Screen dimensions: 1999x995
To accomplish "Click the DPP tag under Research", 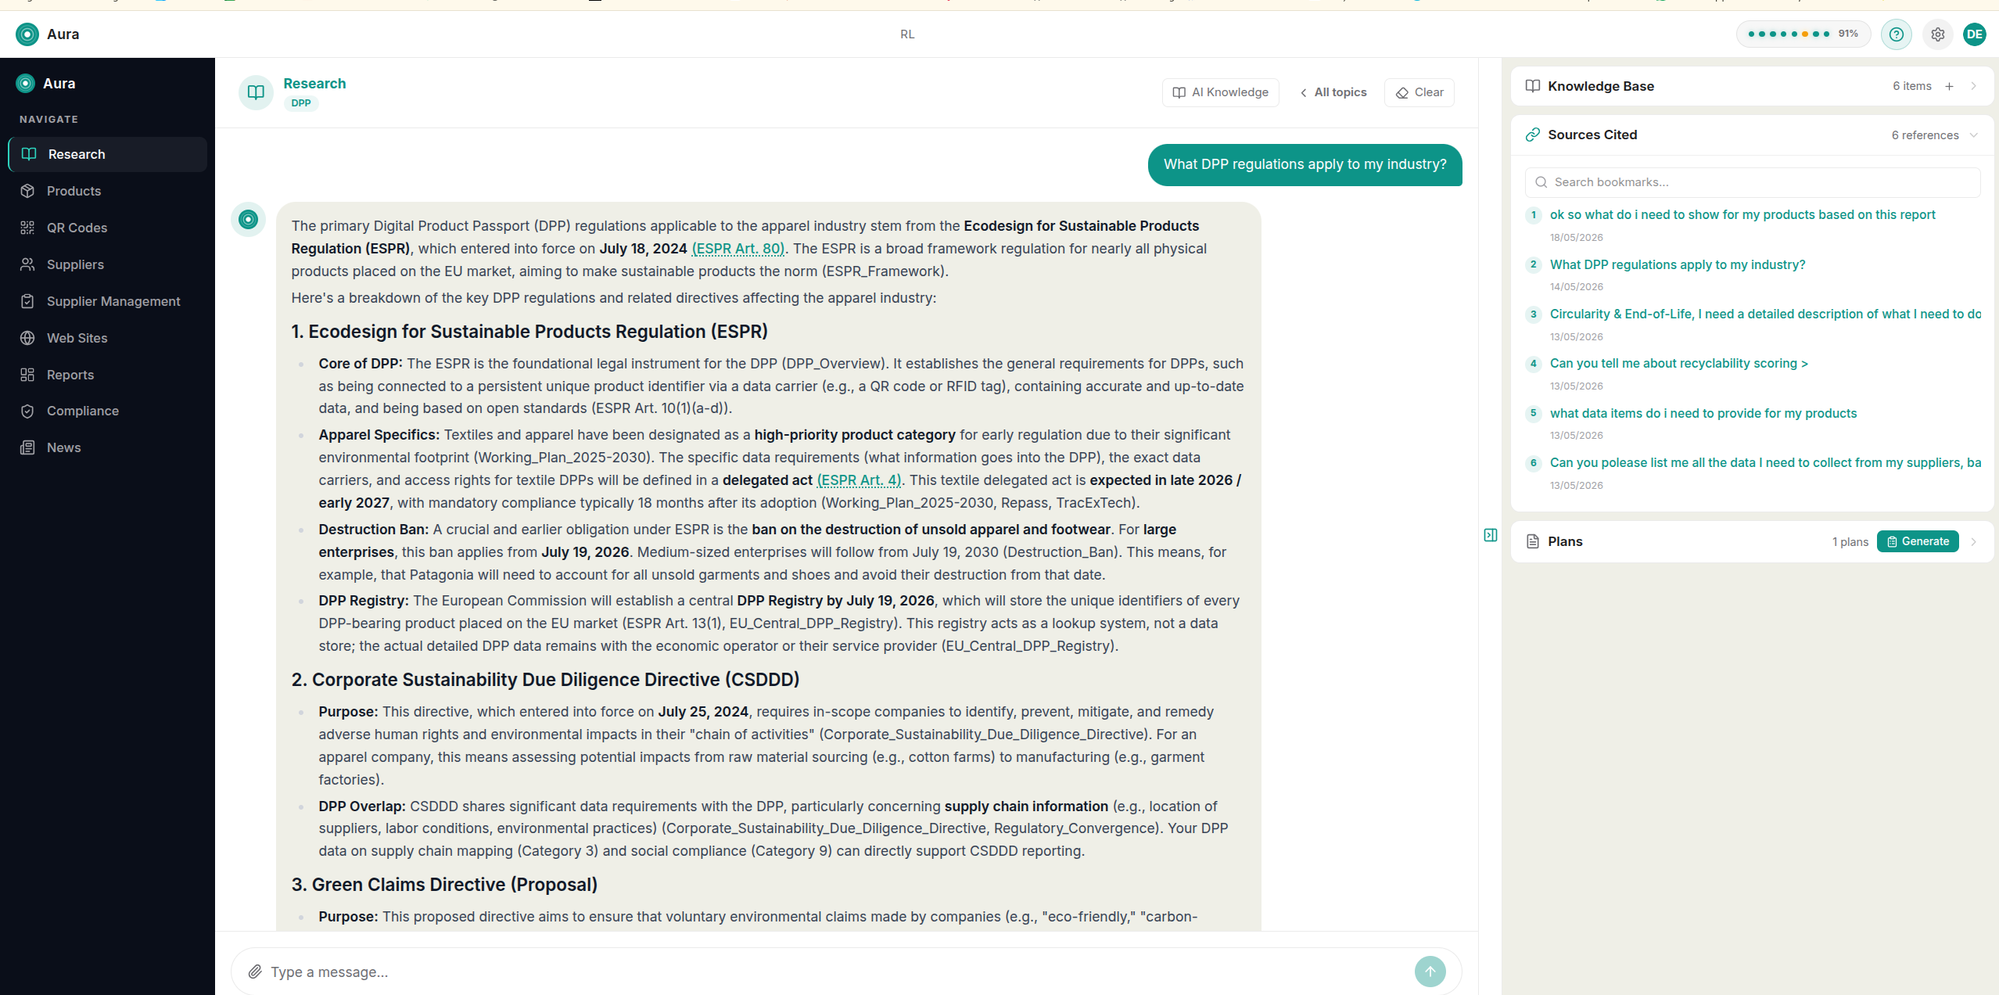I will point(301,103).
